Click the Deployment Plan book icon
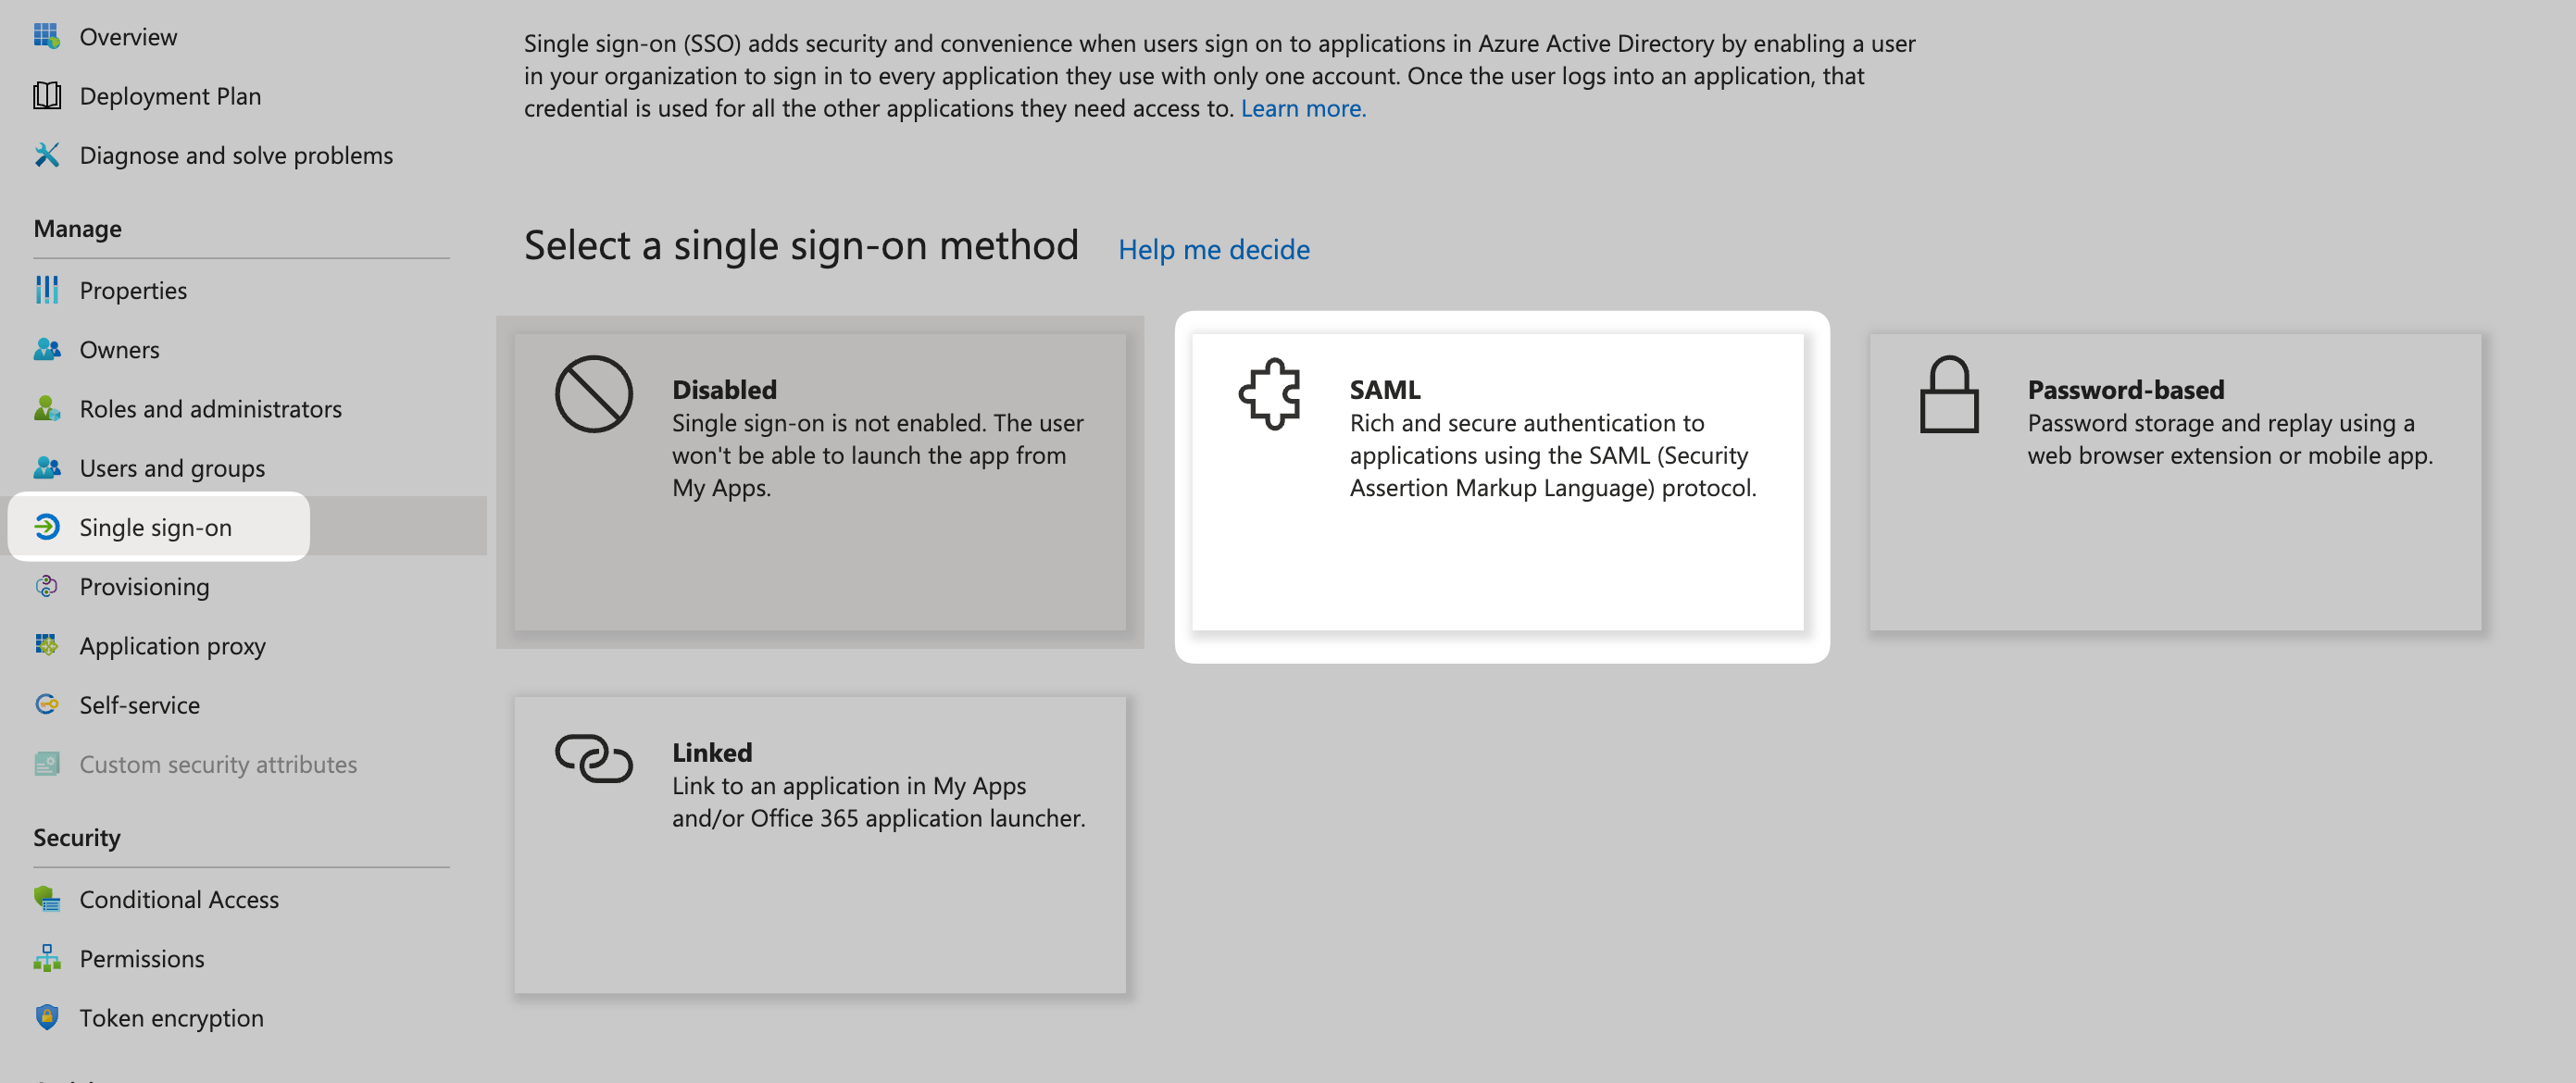This screenshot has height=1083, width=2576. pyautogui.click(x=46, y=96)
